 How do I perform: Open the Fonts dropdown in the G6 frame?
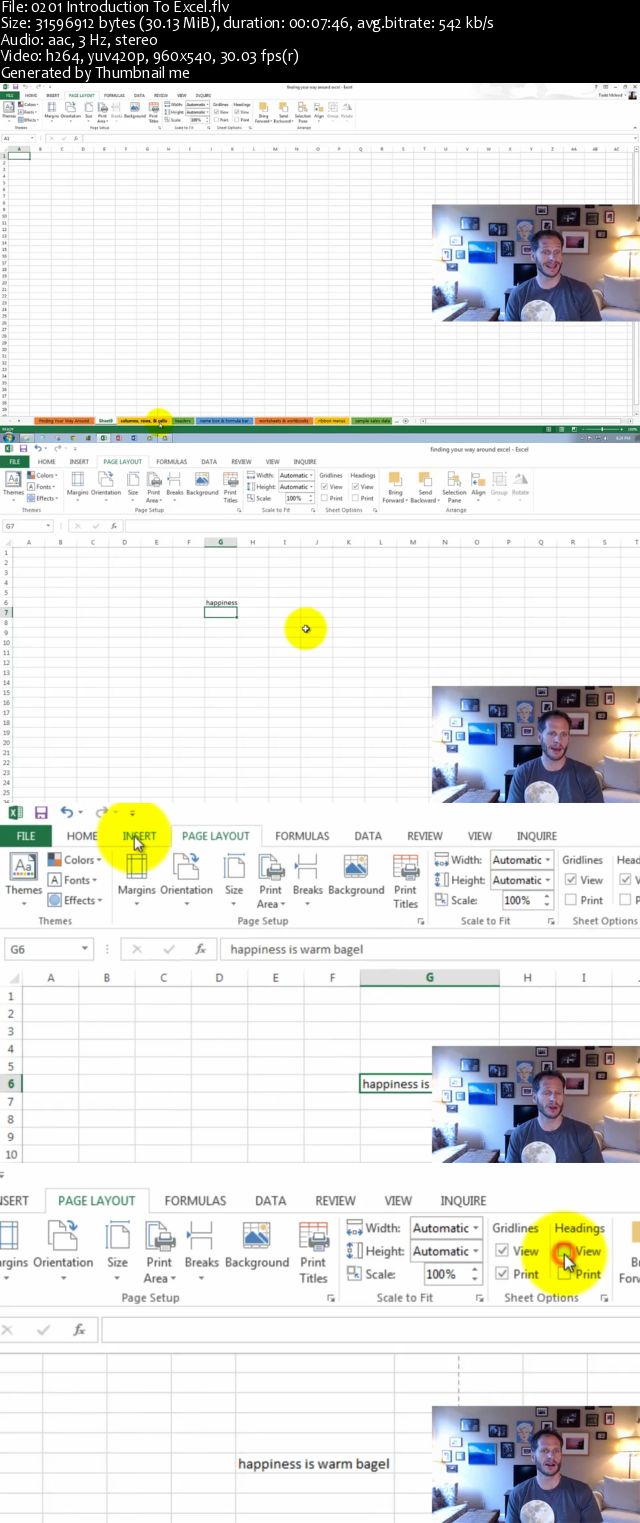(72, 880)
